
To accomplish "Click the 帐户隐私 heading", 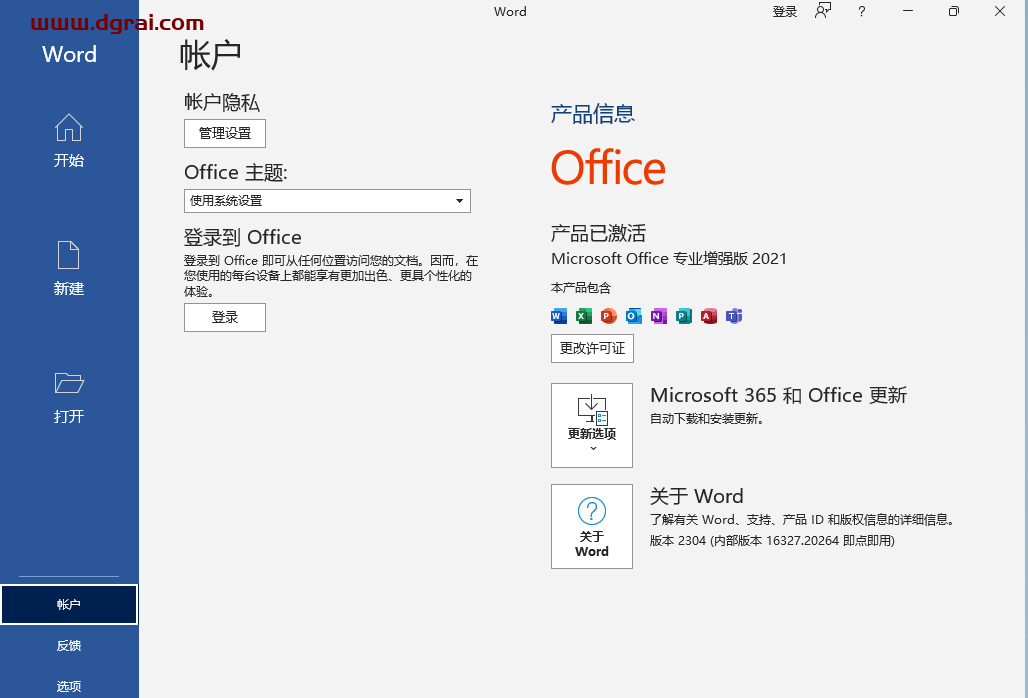I will 222,102.
